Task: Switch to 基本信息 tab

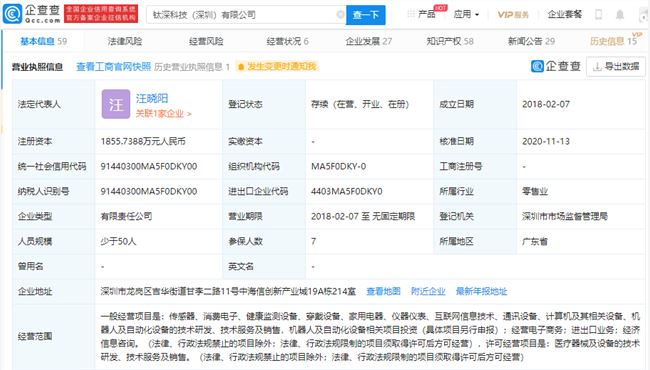Action: click(x=44, y=41)
